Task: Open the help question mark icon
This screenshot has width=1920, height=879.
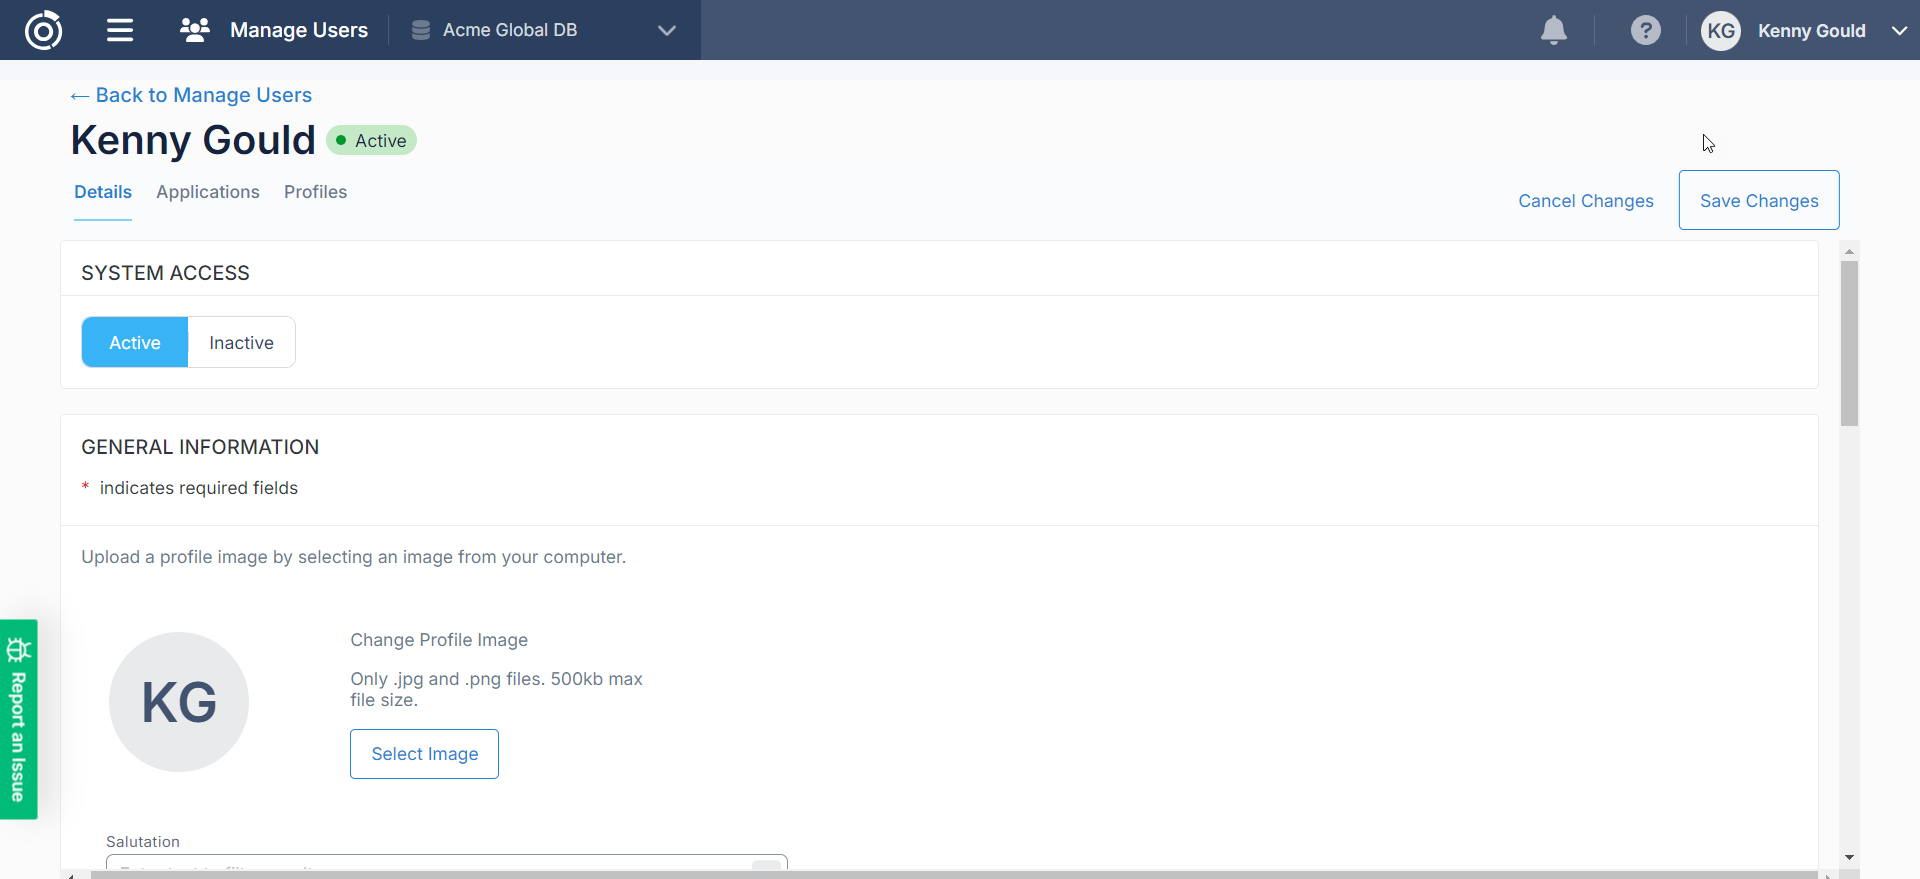Action: point(1645,30)
